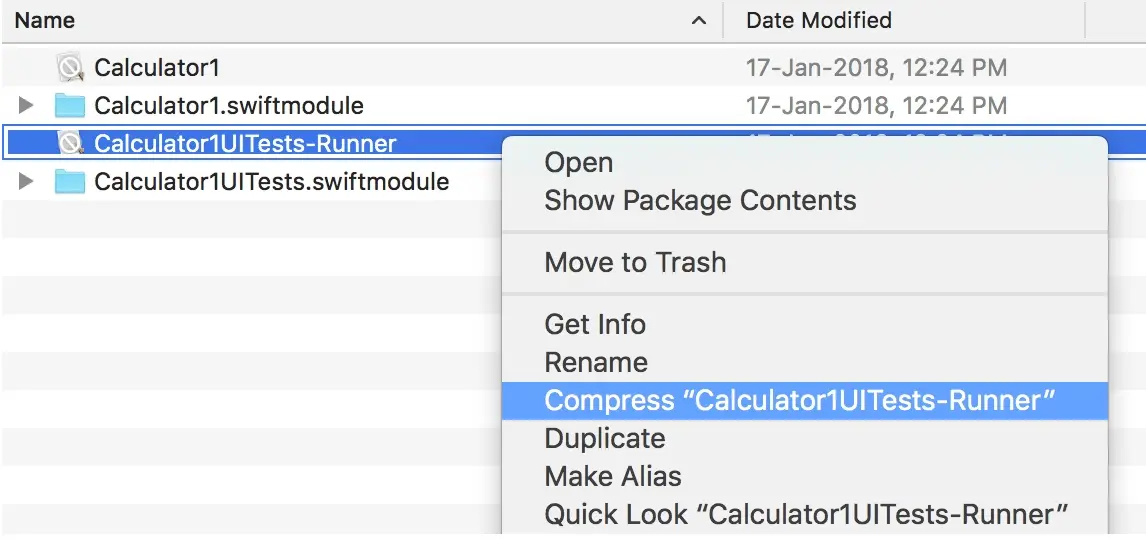Screen dimensions: 1146x540
Task: Select Show Package Contents
Action: click(700, 200)
